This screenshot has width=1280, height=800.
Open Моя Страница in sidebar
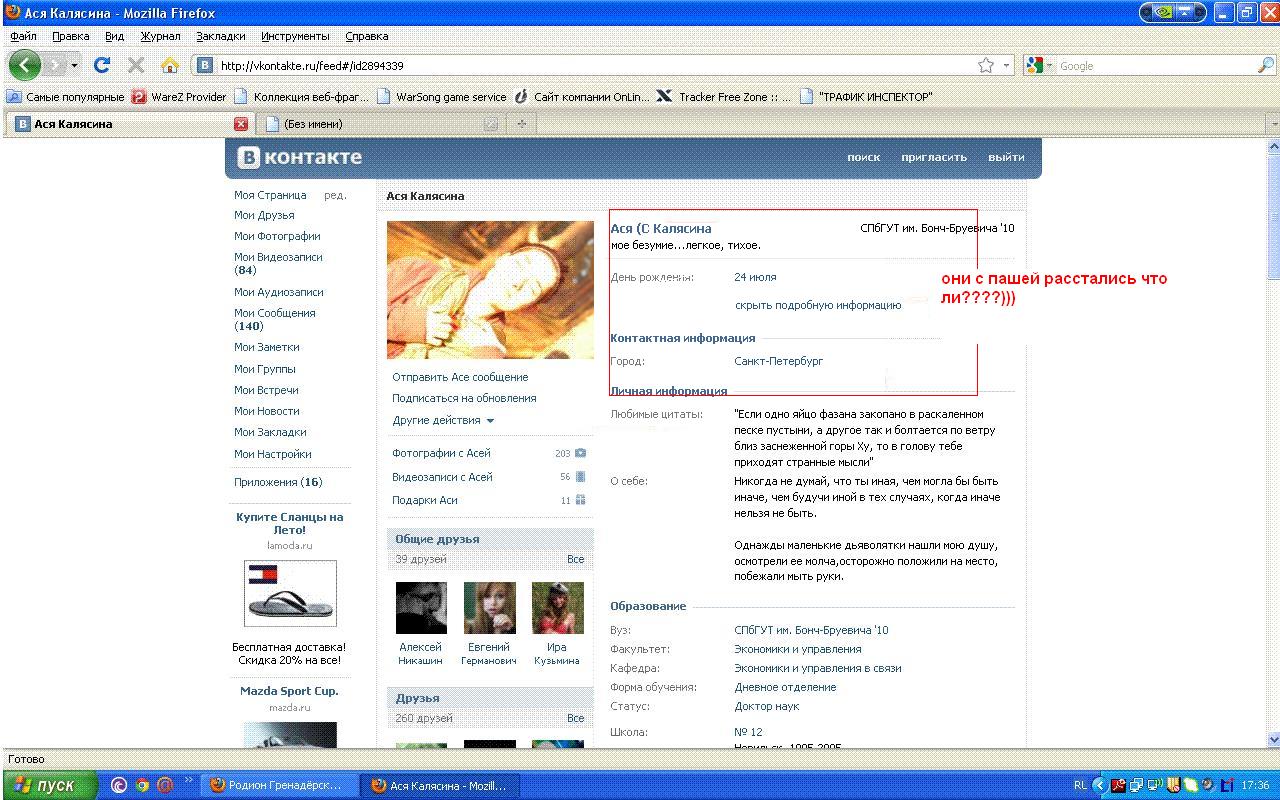pos(270,195)
